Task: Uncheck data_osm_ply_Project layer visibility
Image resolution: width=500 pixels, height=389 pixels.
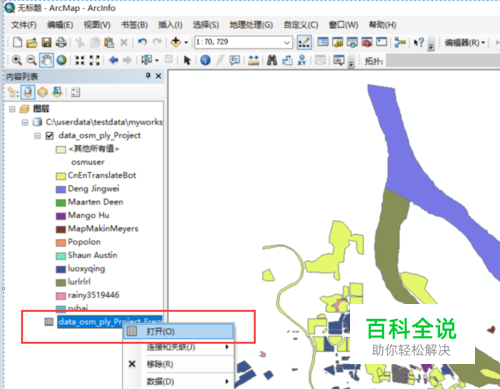Action: point(50,136)
